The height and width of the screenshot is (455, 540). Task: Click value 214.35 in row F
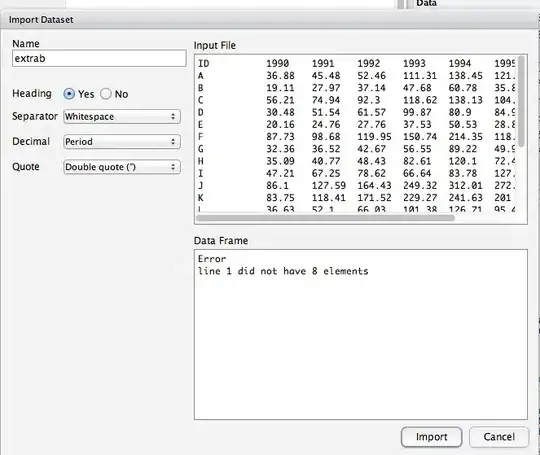pos(465,137)
